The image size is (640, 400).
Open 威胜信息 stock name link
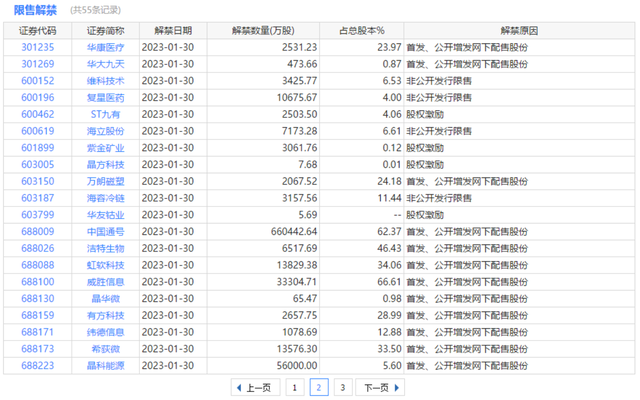[105, 282]
